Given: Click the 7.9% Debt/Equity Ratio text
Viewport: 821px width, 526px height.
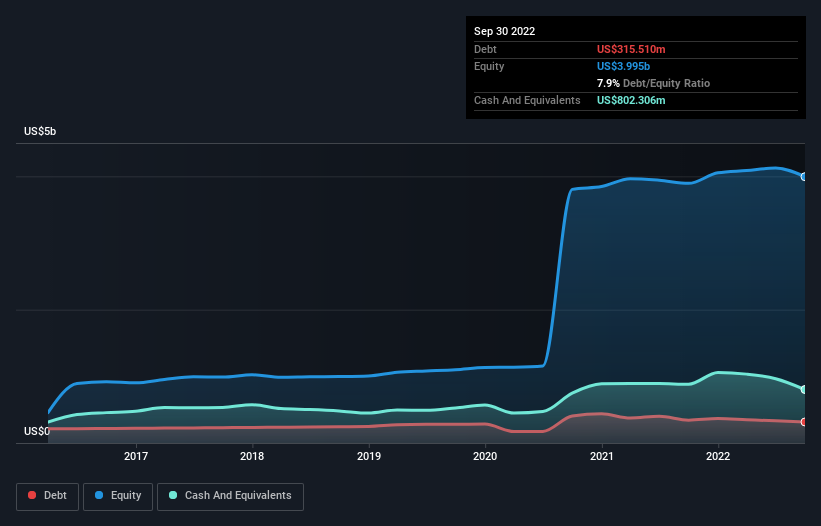Looking at the screenshot, I should click(x=653, y=83).
